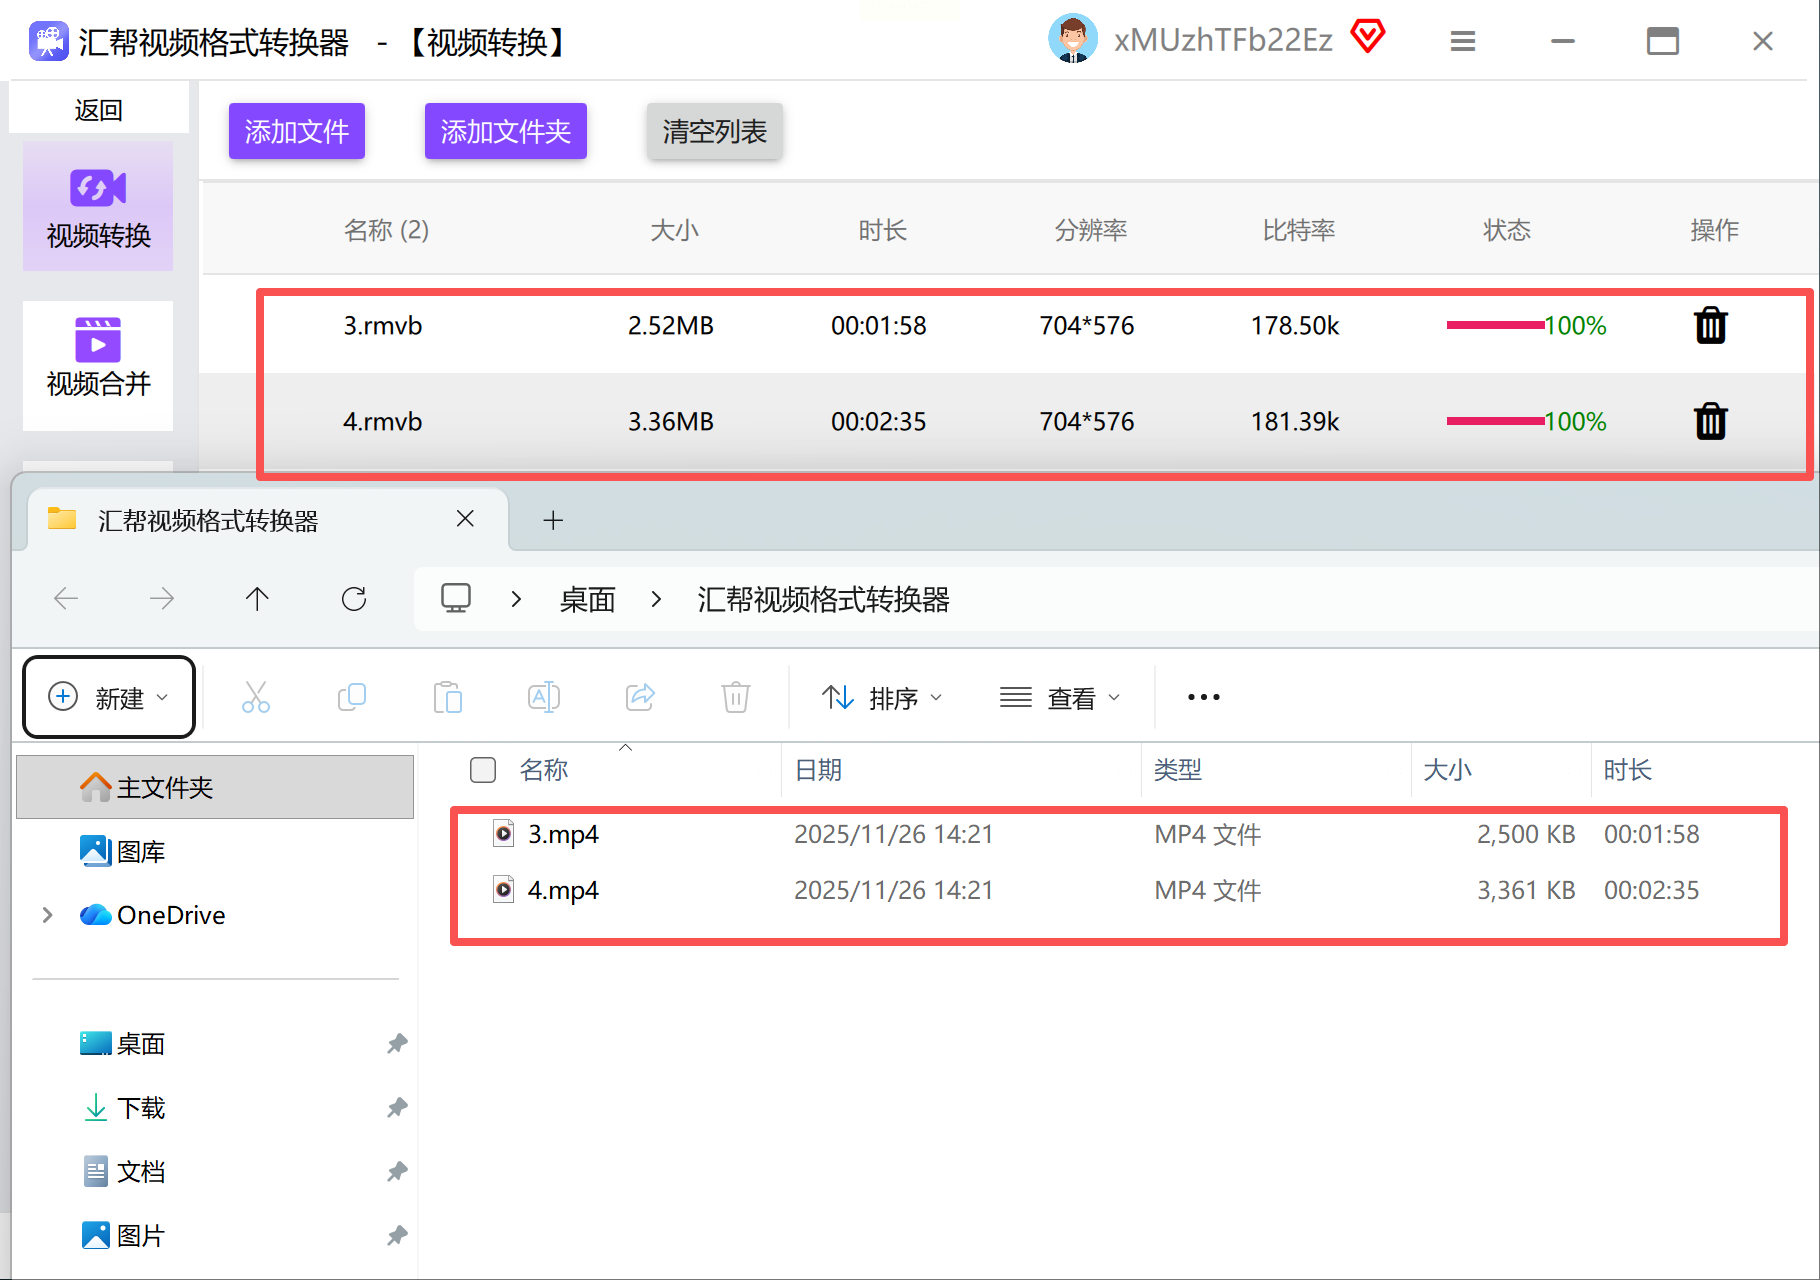
Task: Click the 添加文件 button
Action: point(297,131)
